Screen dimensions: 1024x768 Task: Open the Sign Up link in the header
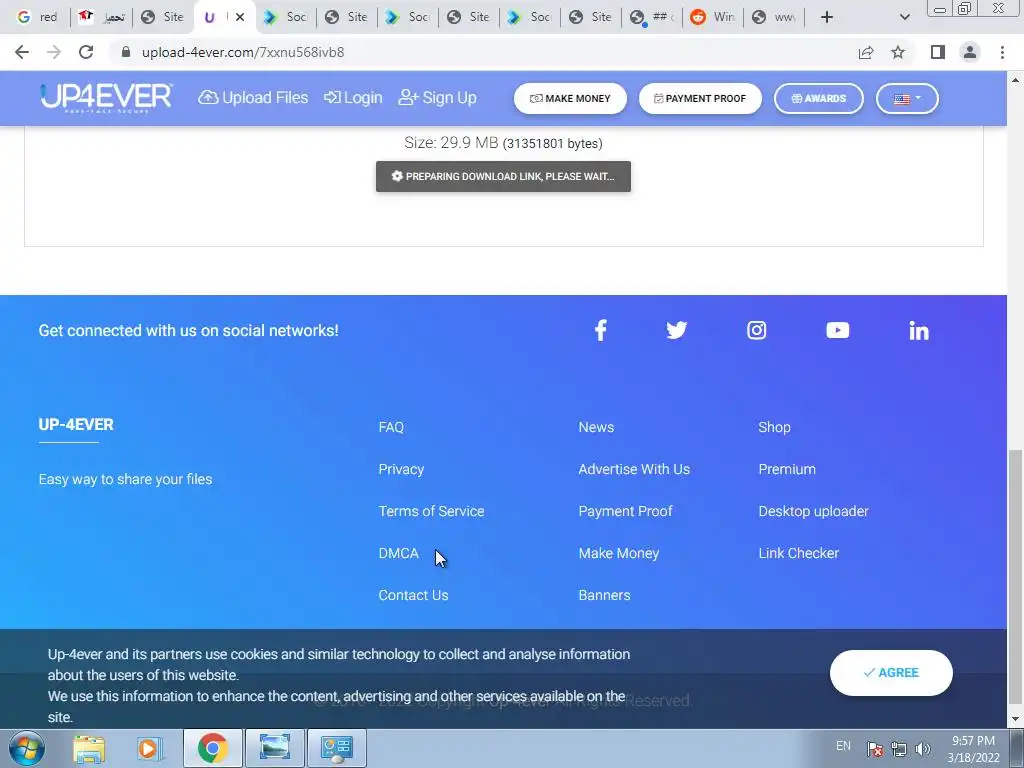(438, 98)
